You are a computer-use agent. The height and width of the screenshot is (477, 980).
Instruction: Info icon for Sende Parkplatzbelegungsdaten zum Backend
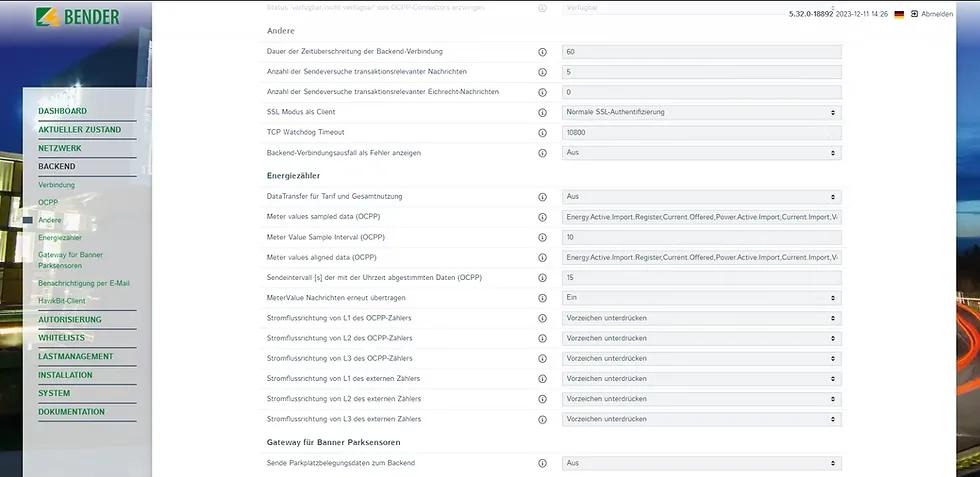[542, 463]
